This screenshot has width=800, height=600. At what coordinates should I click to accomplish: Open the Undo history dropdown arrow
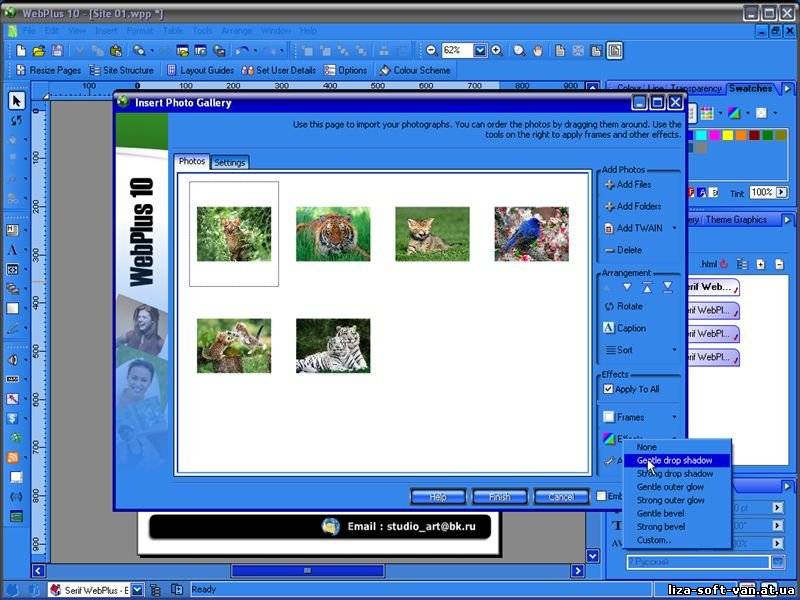pyautogui.click(x=255, y=51)
